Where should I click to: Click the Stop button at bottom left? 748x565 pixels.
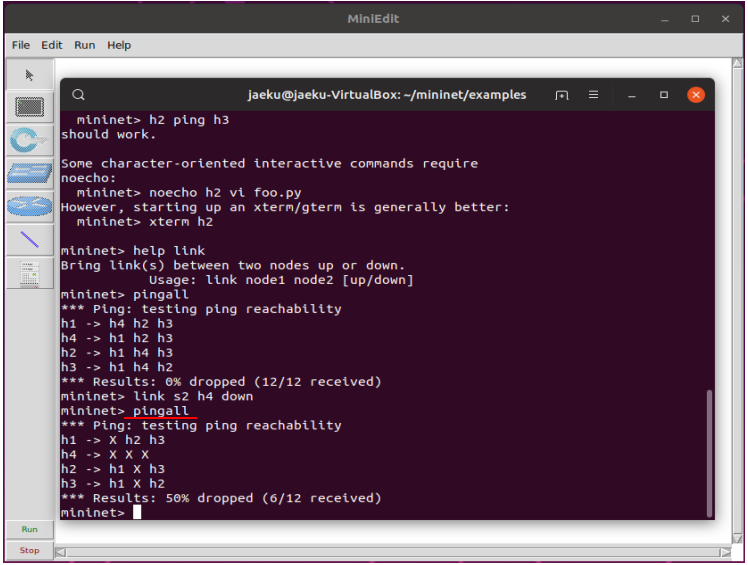click(x=30, y=550)
